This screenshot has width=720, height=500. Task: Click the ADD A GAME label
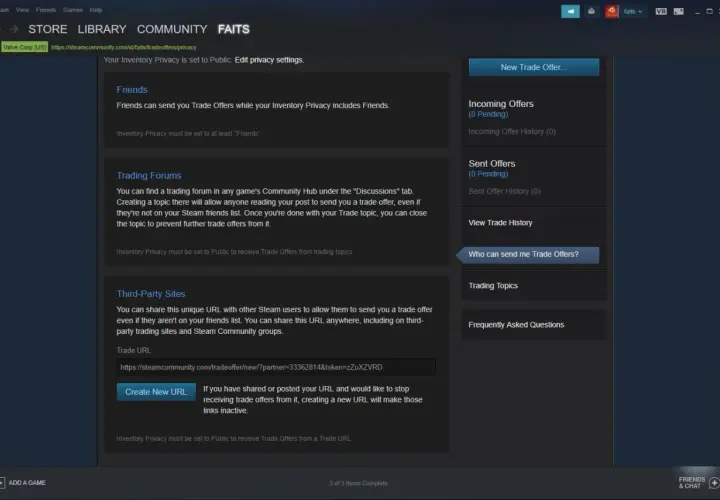(27, 483)
